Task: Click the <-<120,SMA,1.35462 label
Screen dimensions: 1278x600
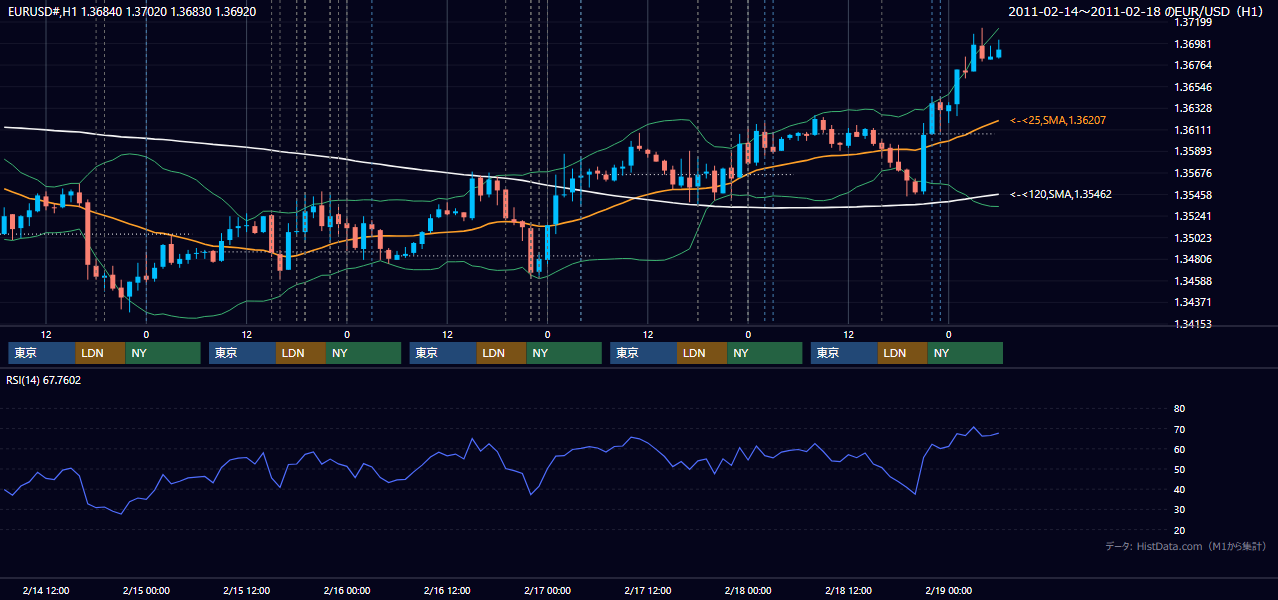Action: 1060,195
